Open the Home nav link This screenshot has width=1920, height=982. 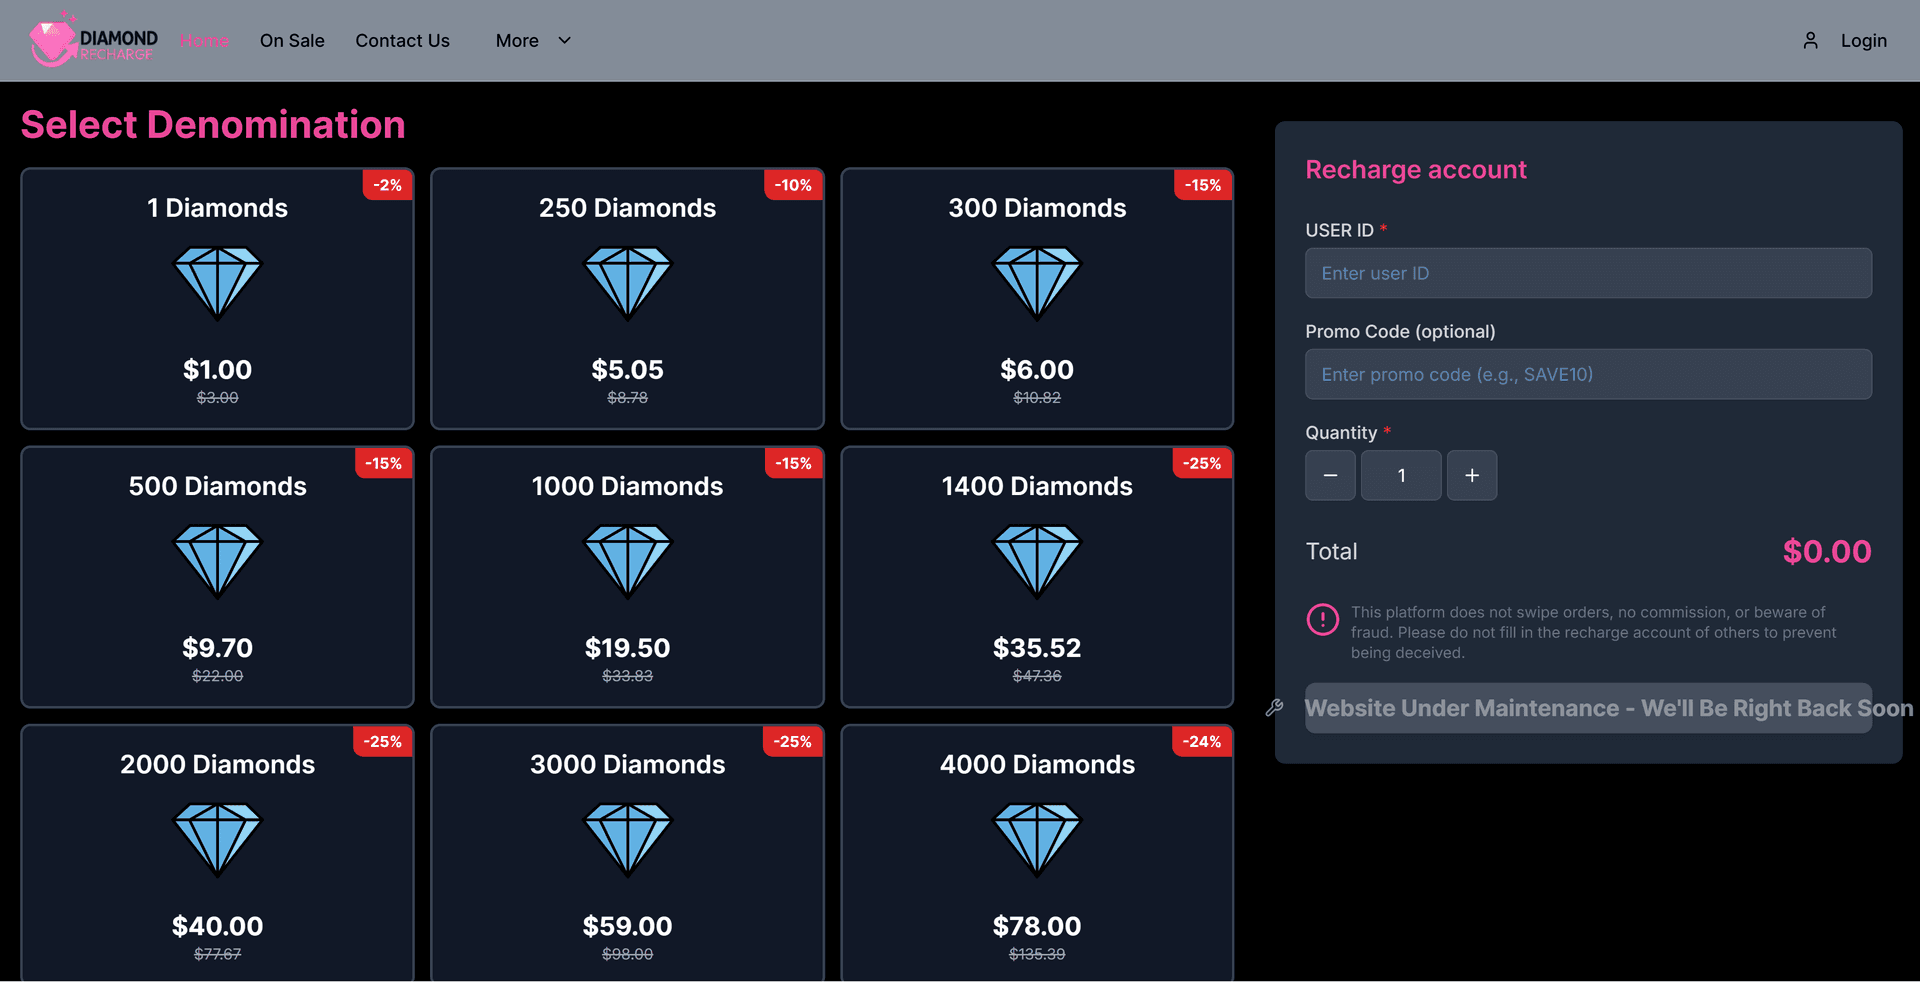[x=205, y=41]
